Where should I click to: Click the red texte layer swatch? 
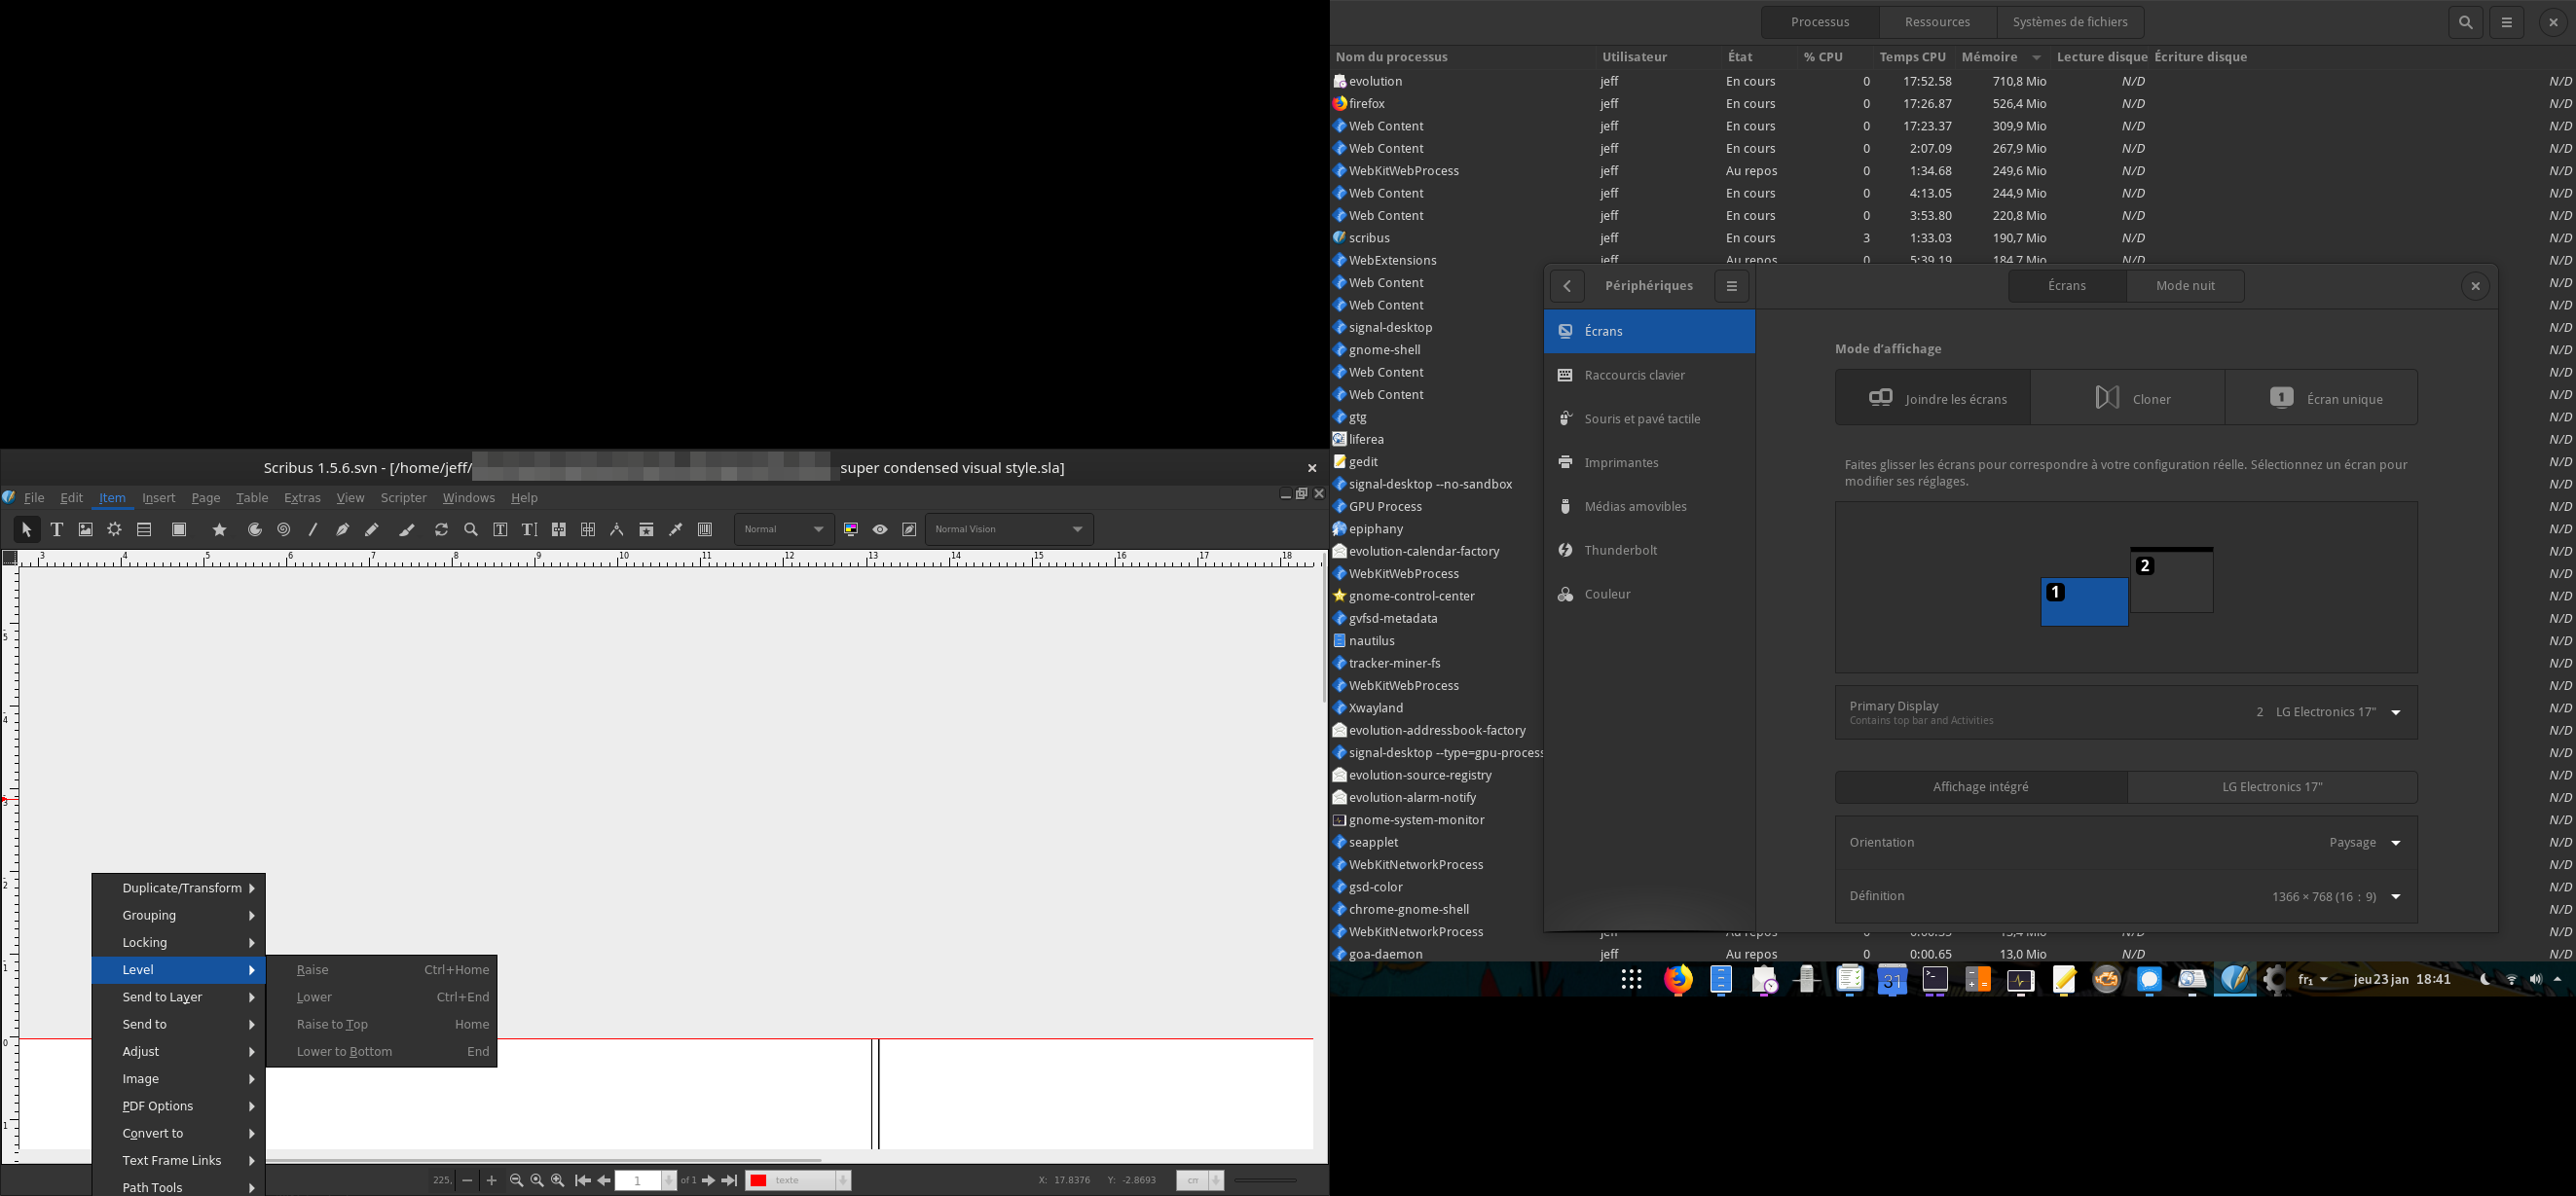click(759, 1181)
